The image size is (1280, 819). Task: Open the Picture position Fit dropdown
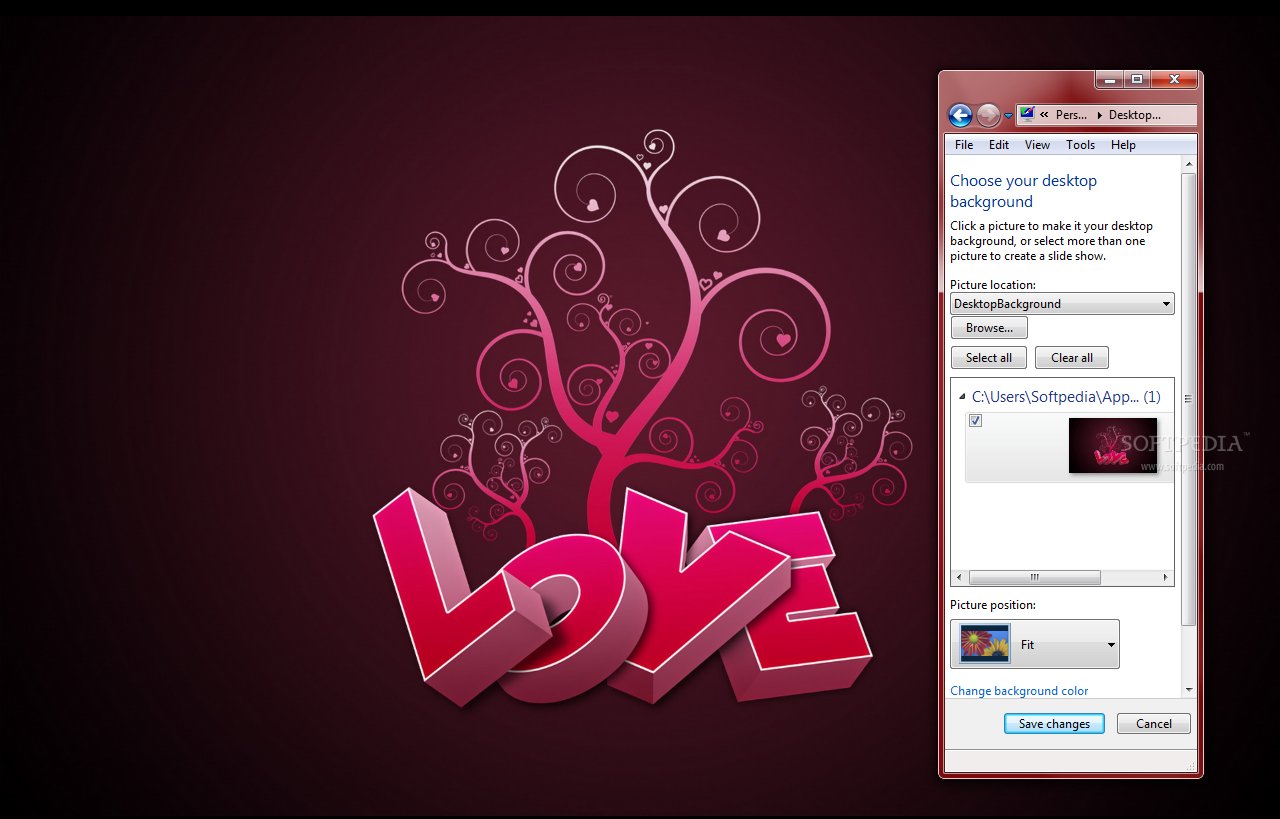tap(1034, 644)
